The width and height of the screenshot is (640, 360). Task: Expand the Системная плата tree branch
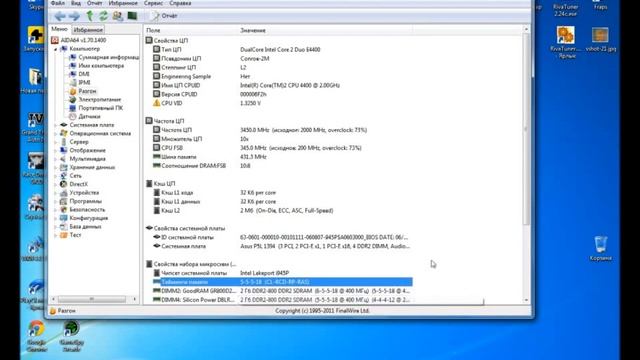tap(56, 125)
